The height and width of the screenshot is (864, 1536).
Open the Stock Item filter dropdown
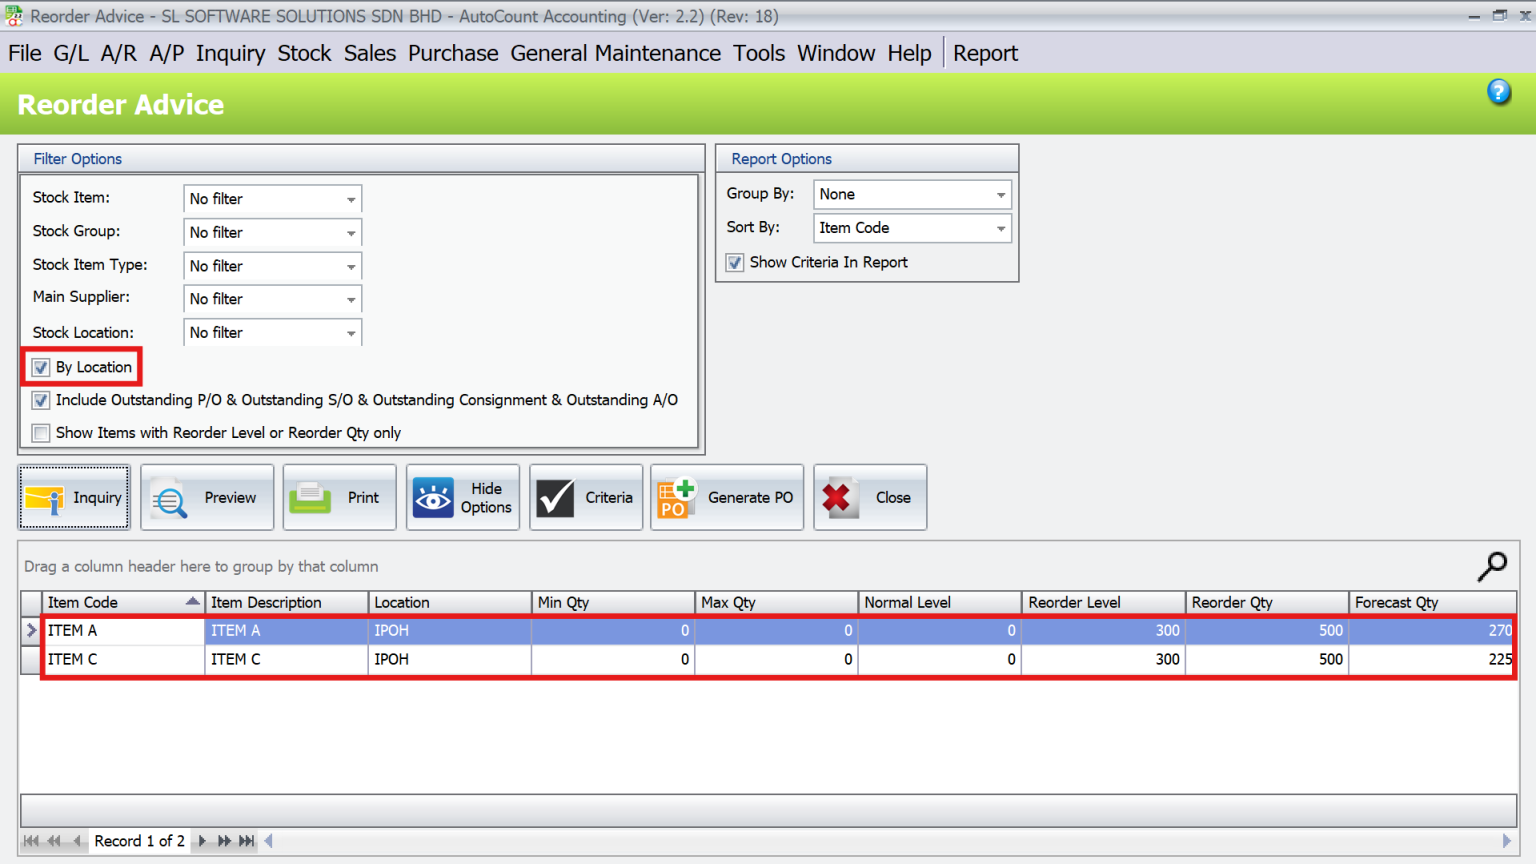click(351, 198)
